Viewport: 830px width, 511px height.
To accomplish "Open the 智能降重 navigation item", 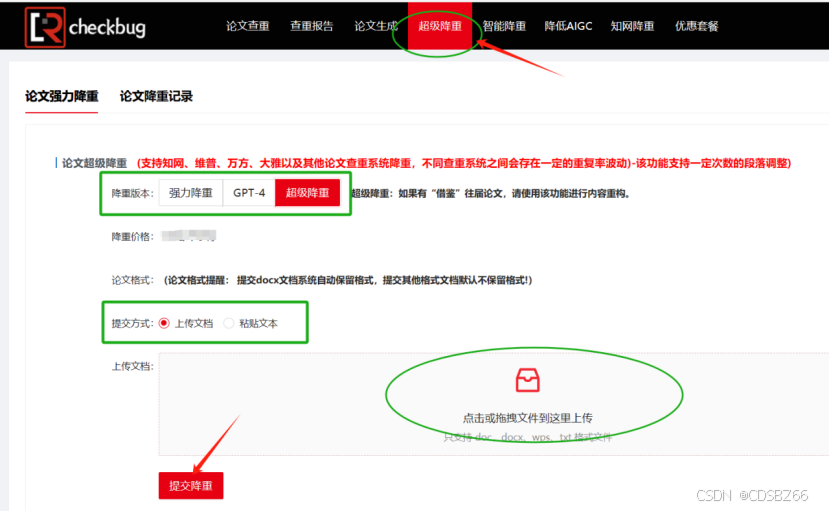I will point(504,26).
